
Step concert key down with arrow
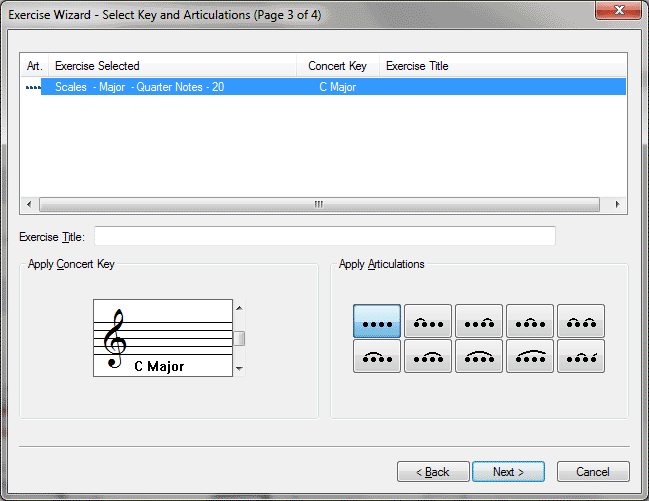[x=239, y=368]
